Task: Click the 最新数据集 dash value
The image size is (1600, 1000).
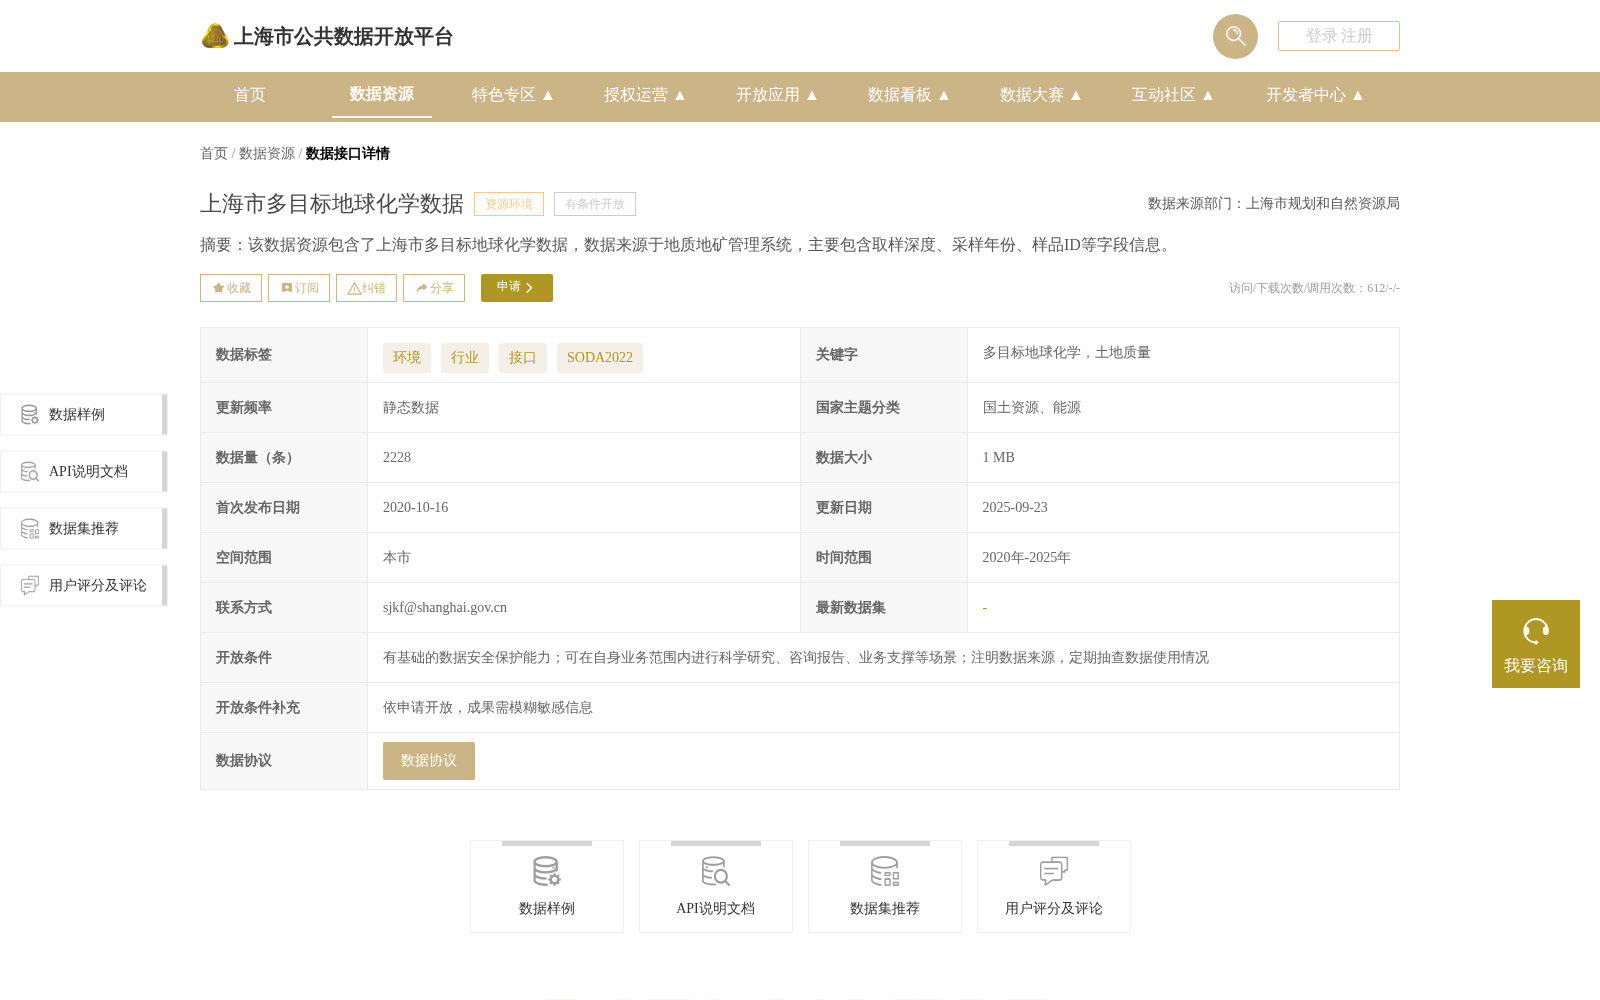Action: click(x=985, y=608)
